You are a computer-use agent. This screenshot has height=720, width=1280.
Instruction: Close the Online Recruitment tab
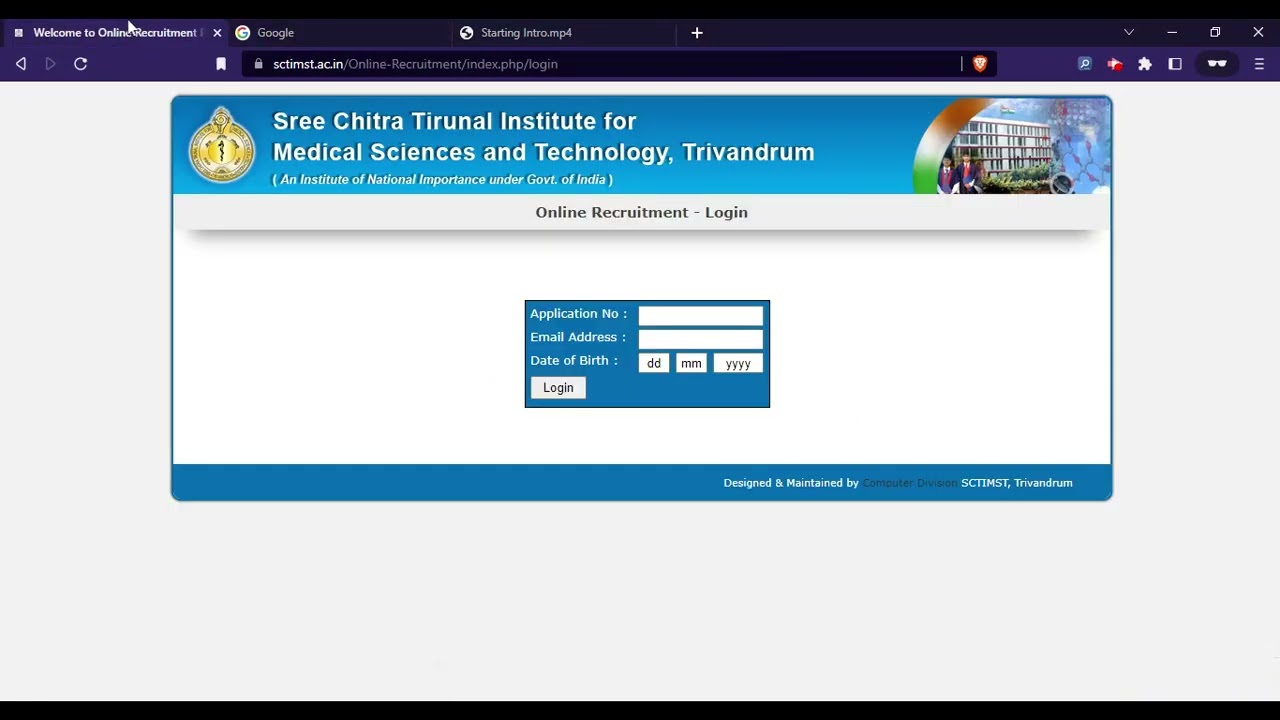point(217,33)
